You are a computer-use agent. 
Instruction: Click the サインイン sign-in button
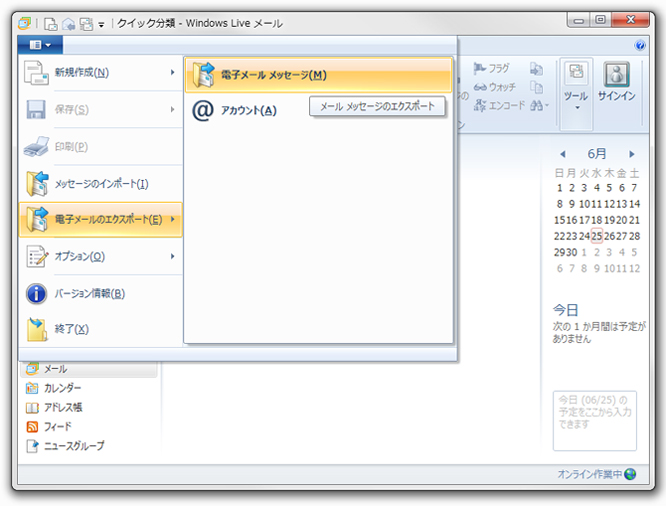[x=617, y=82]
